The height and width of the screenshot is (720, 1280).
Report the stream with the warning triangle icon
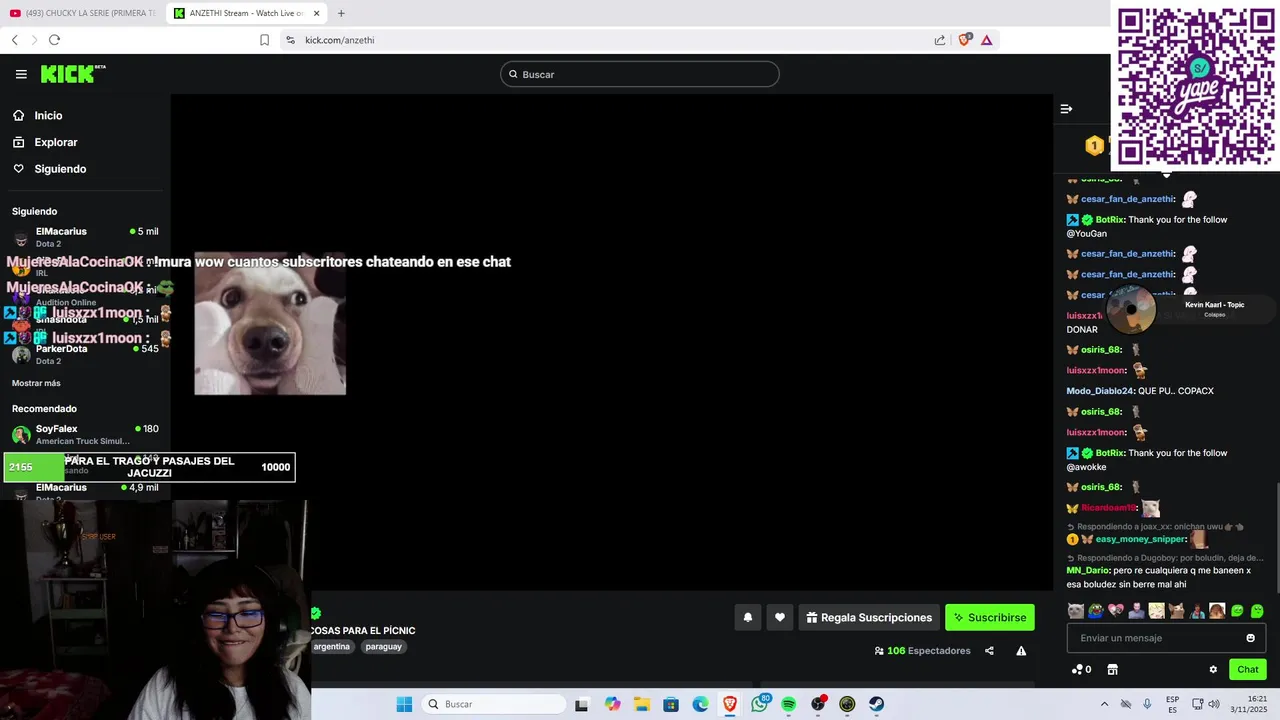[x=1021, y=651]
